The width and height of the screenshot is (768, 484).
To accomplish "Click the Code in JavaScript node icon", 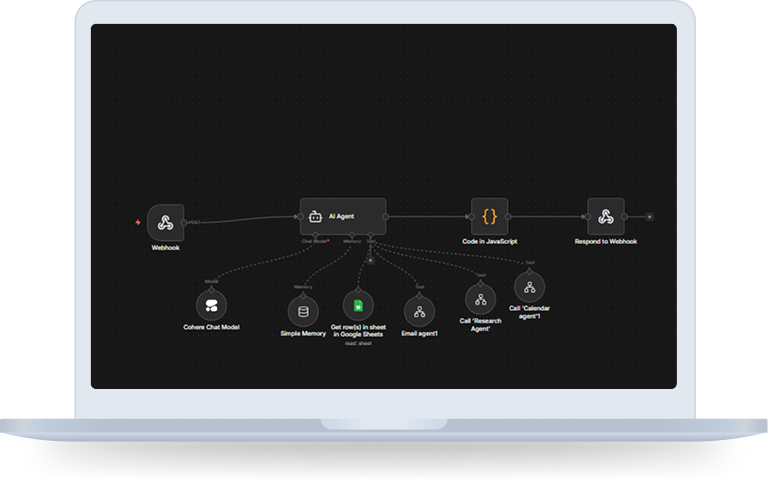I will coord(490,216).
